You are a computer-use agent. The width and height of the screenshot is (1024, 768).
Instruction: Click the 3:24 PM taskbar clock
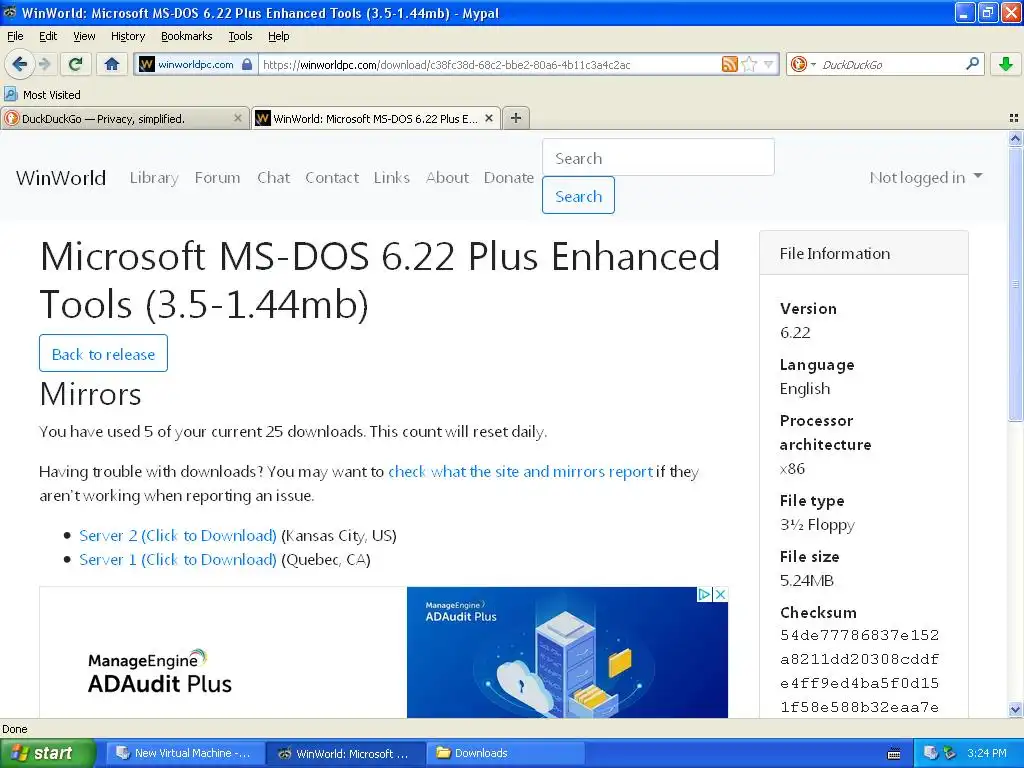point(987,753)
